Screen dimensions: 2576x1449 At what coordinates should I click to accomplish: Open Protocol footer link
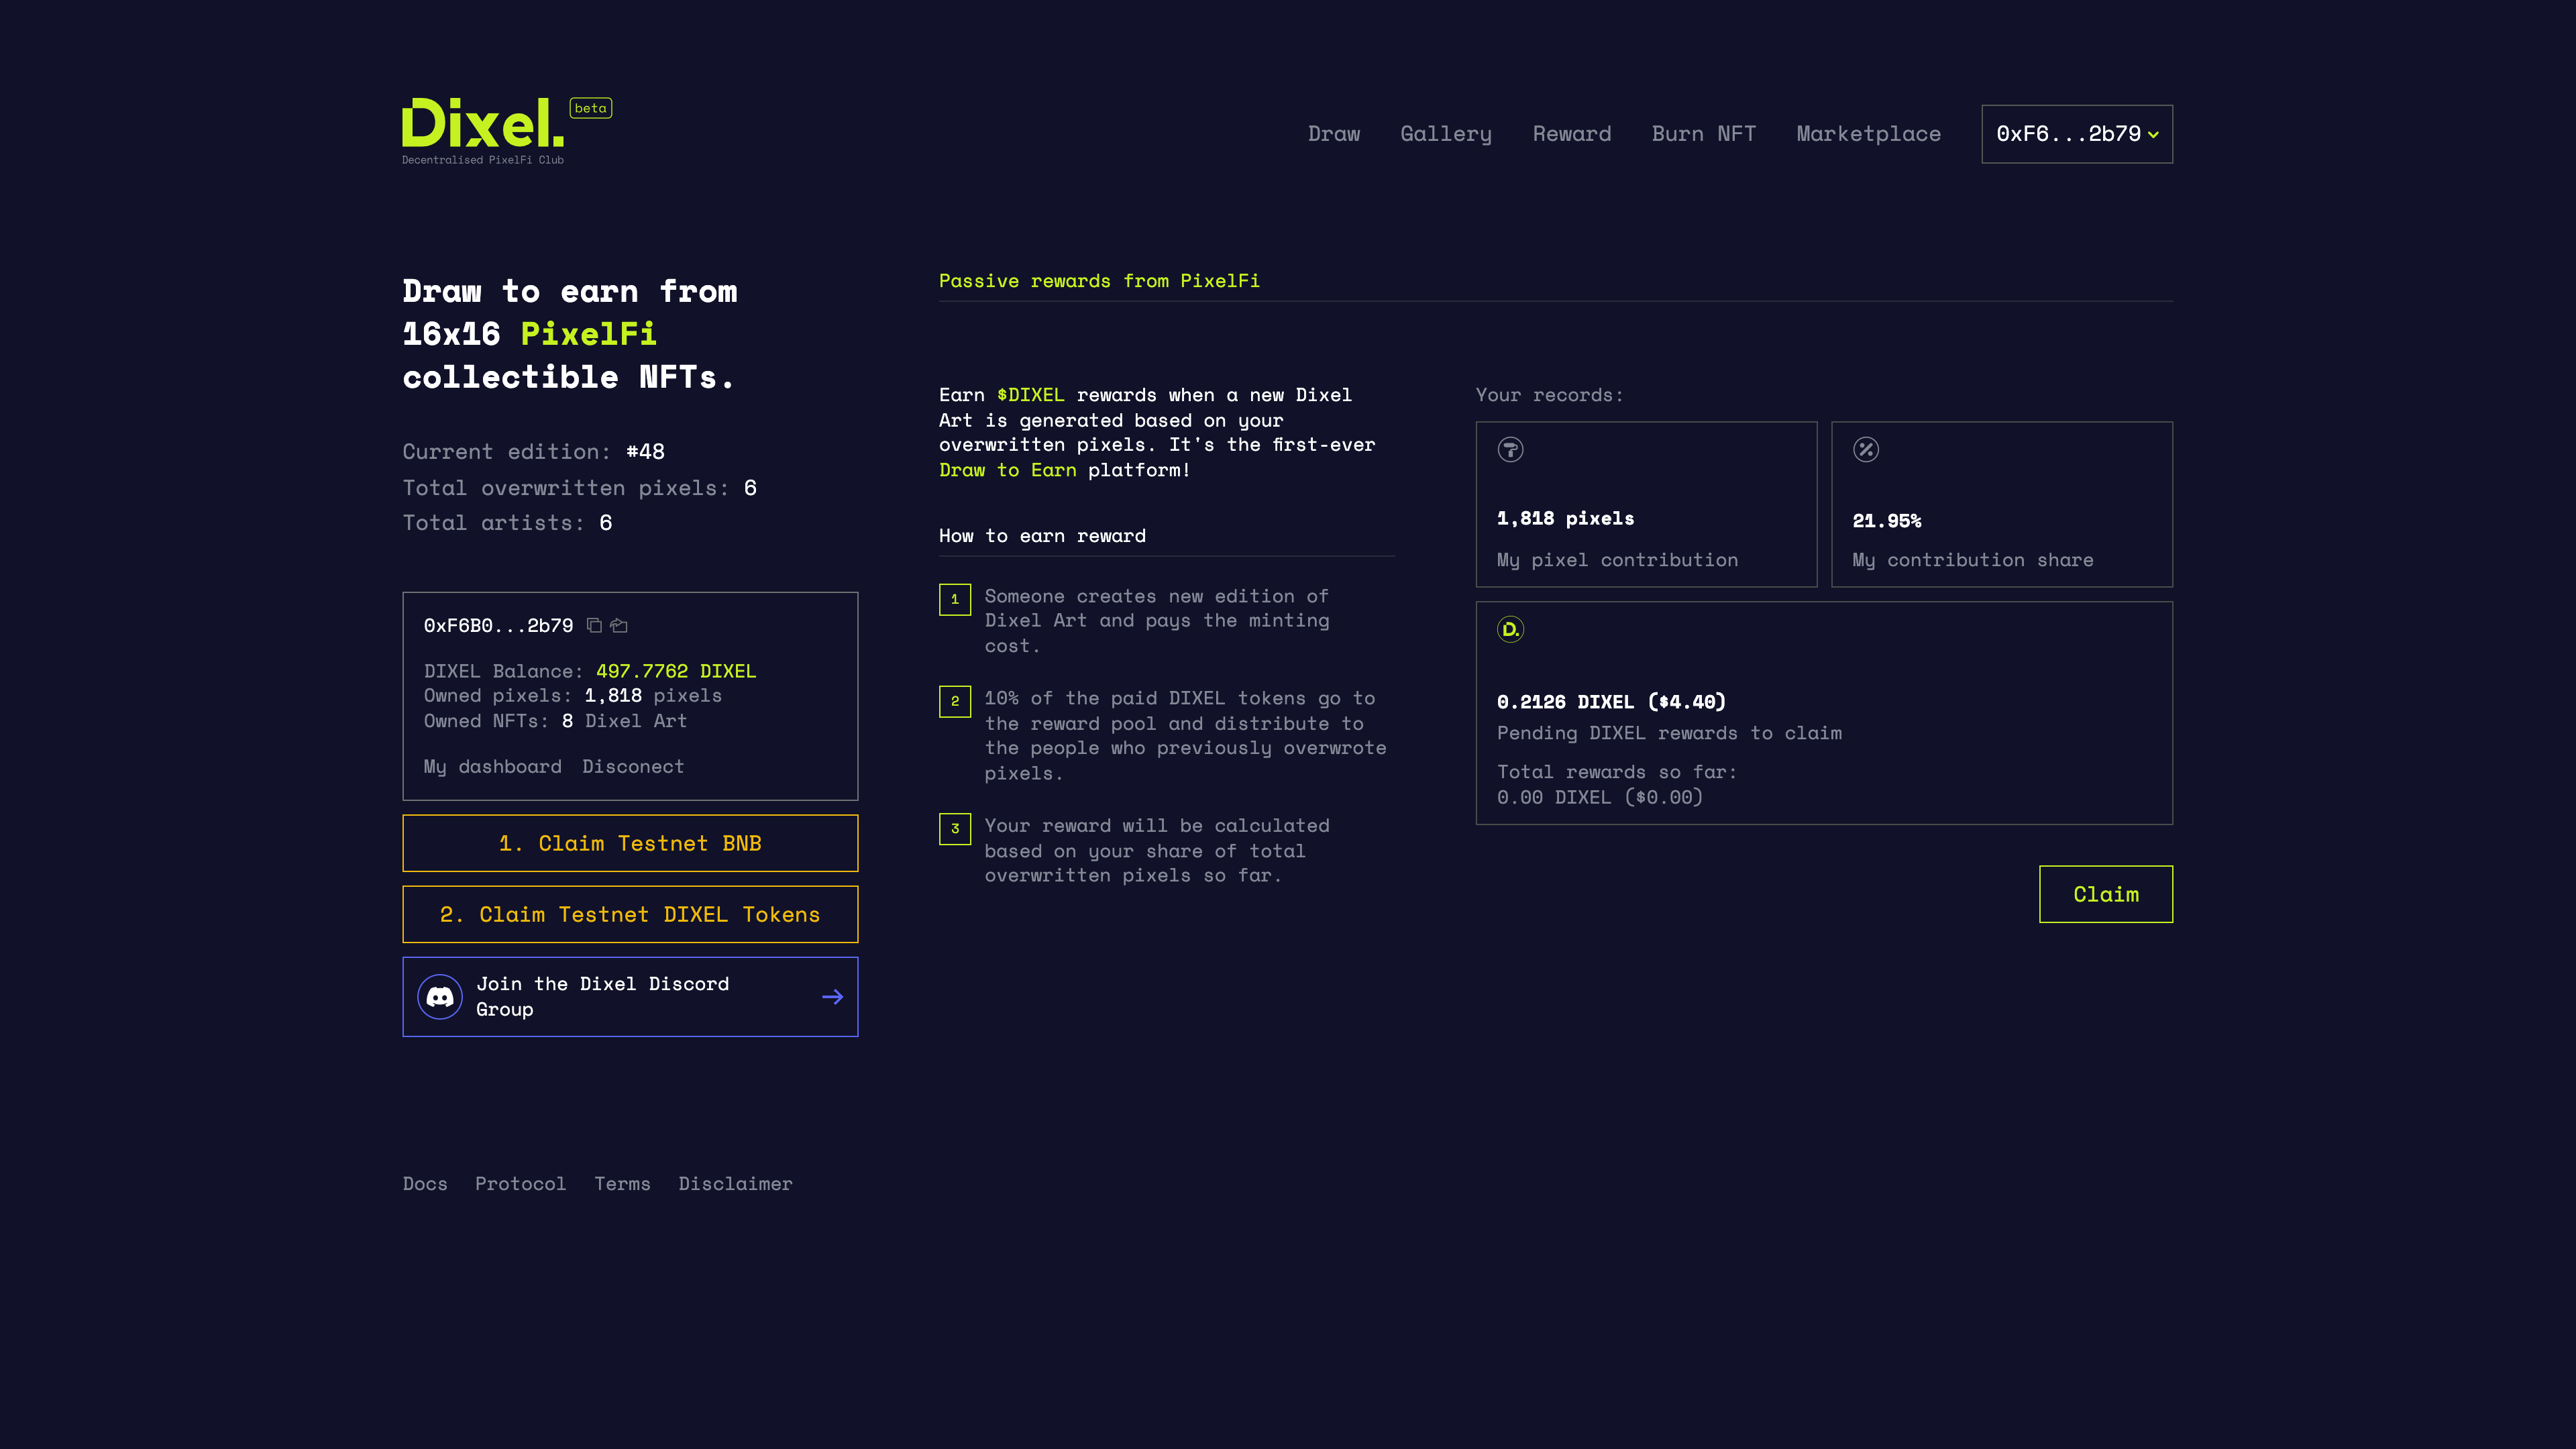(520, 1183)
